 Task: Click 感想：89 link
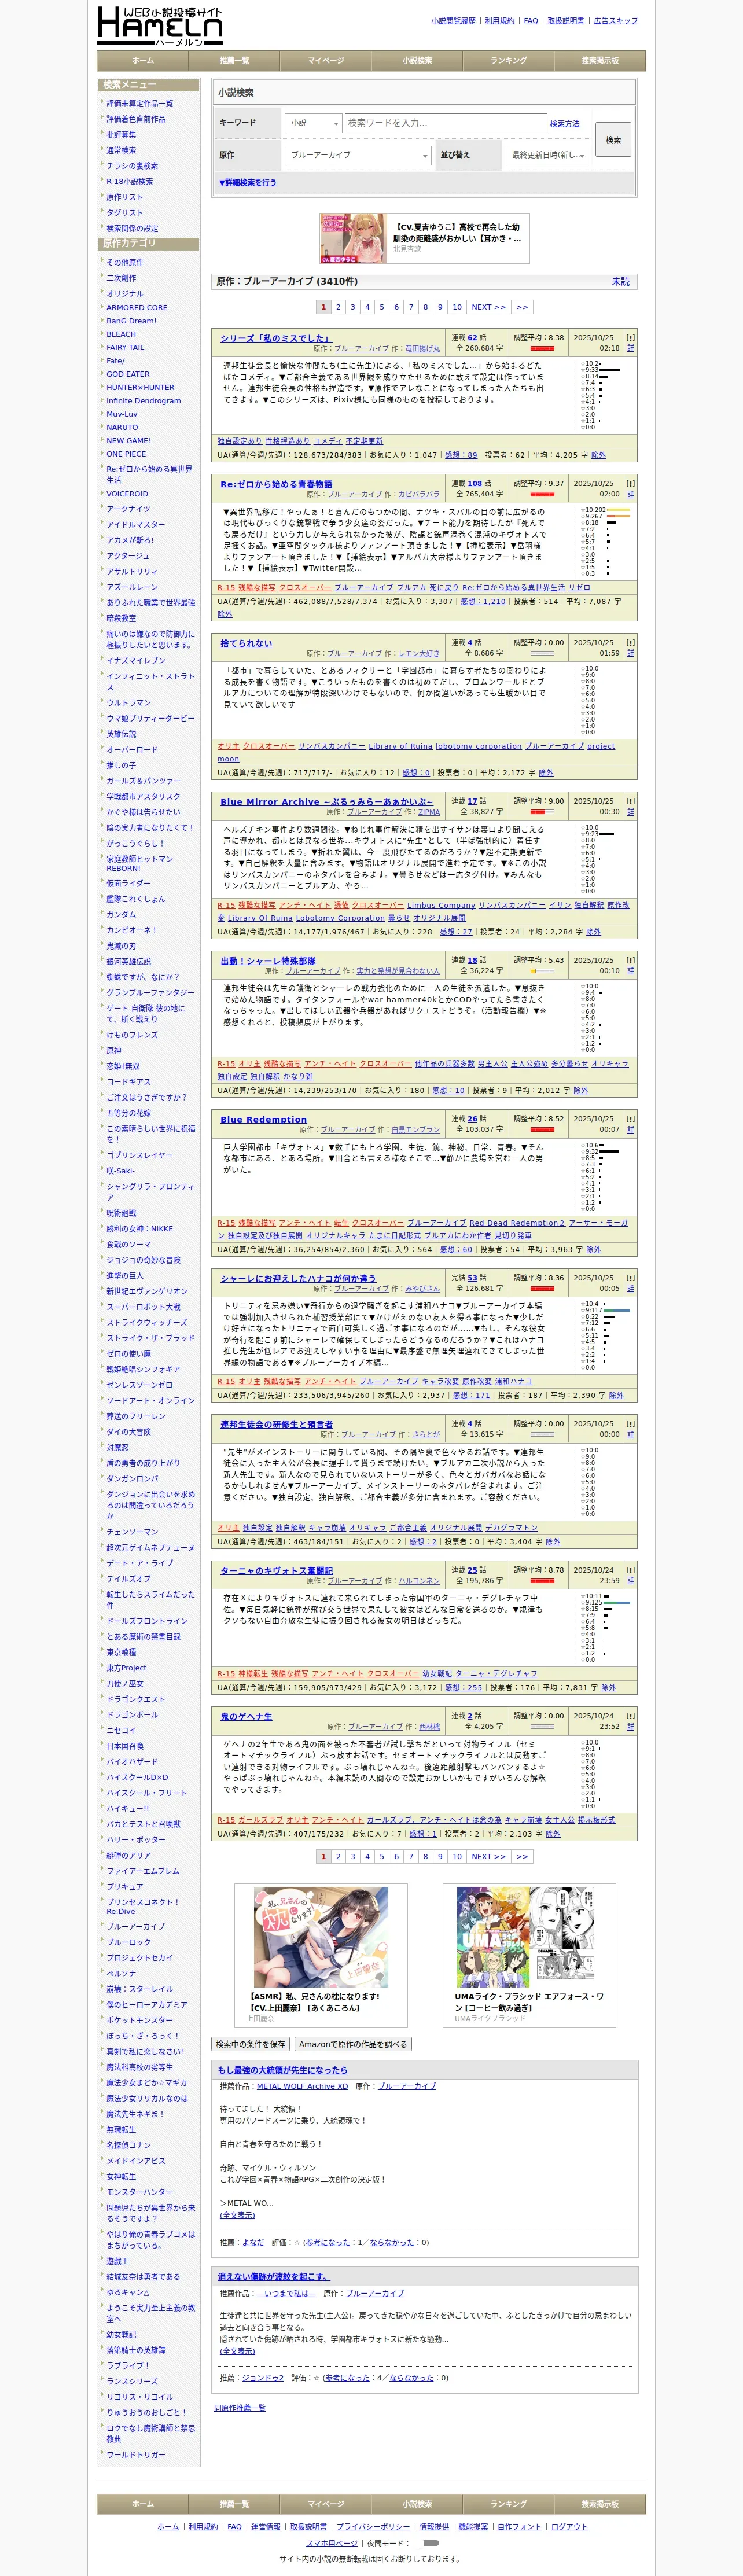tap(460, 455)
